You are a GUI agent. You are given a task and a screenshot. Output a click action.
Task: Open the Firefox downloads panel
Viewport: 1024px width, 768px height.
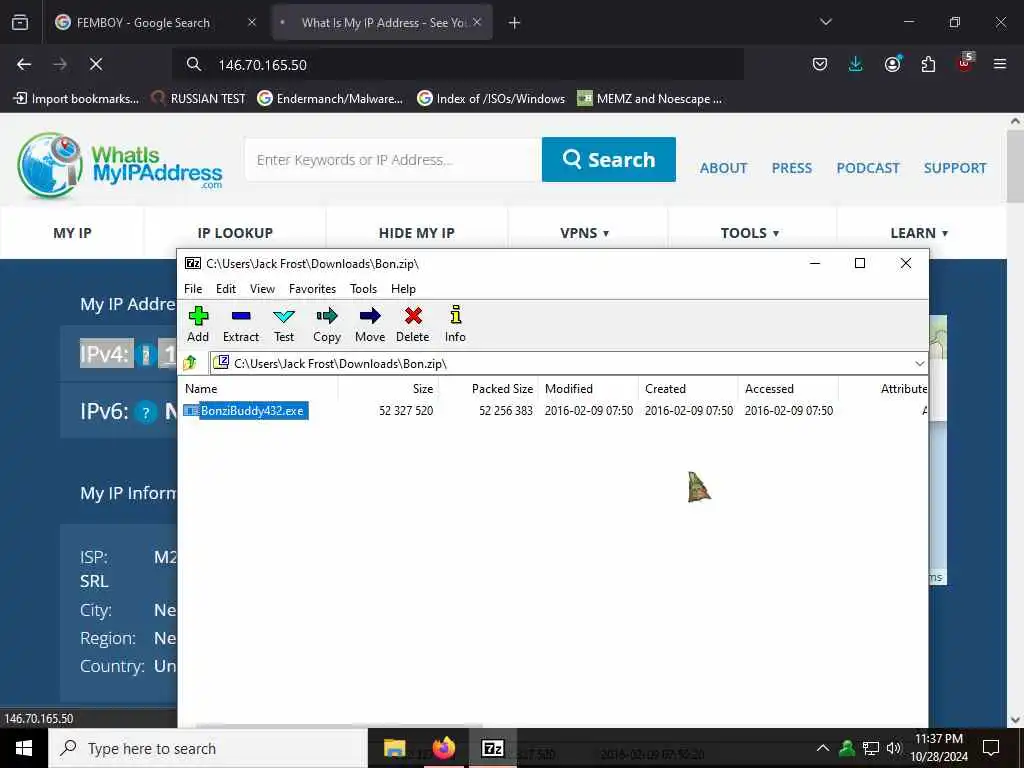click(856, 64)
